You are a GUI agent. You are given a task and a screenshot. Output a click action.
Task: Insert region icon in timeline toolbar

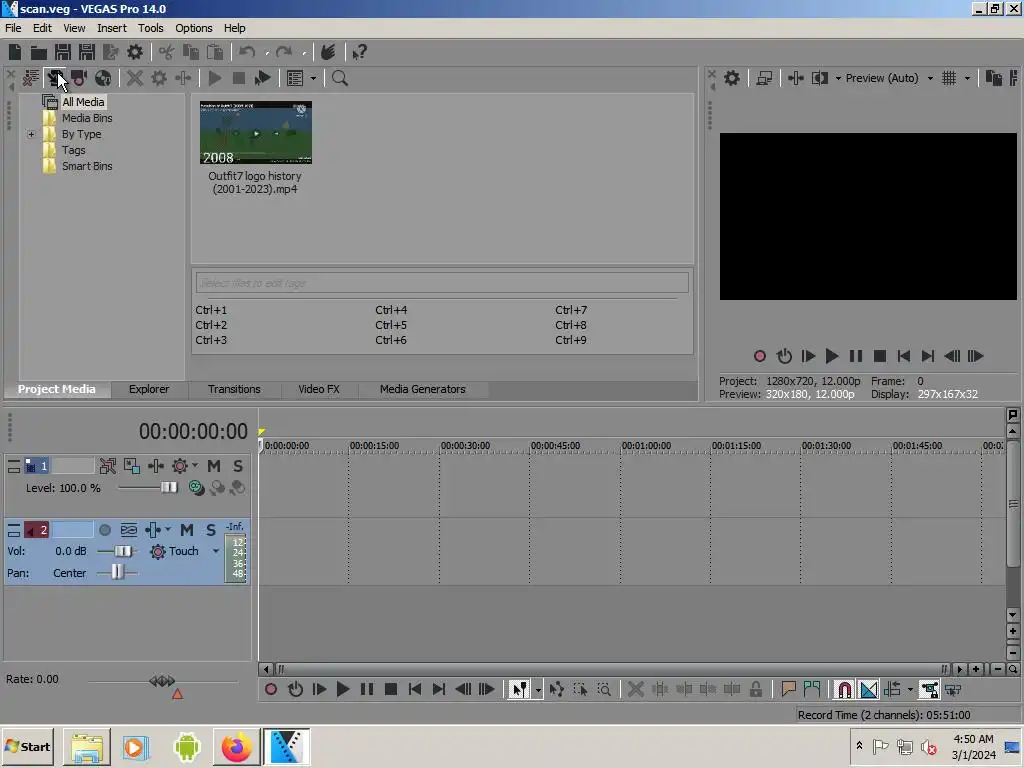[812, 689]
